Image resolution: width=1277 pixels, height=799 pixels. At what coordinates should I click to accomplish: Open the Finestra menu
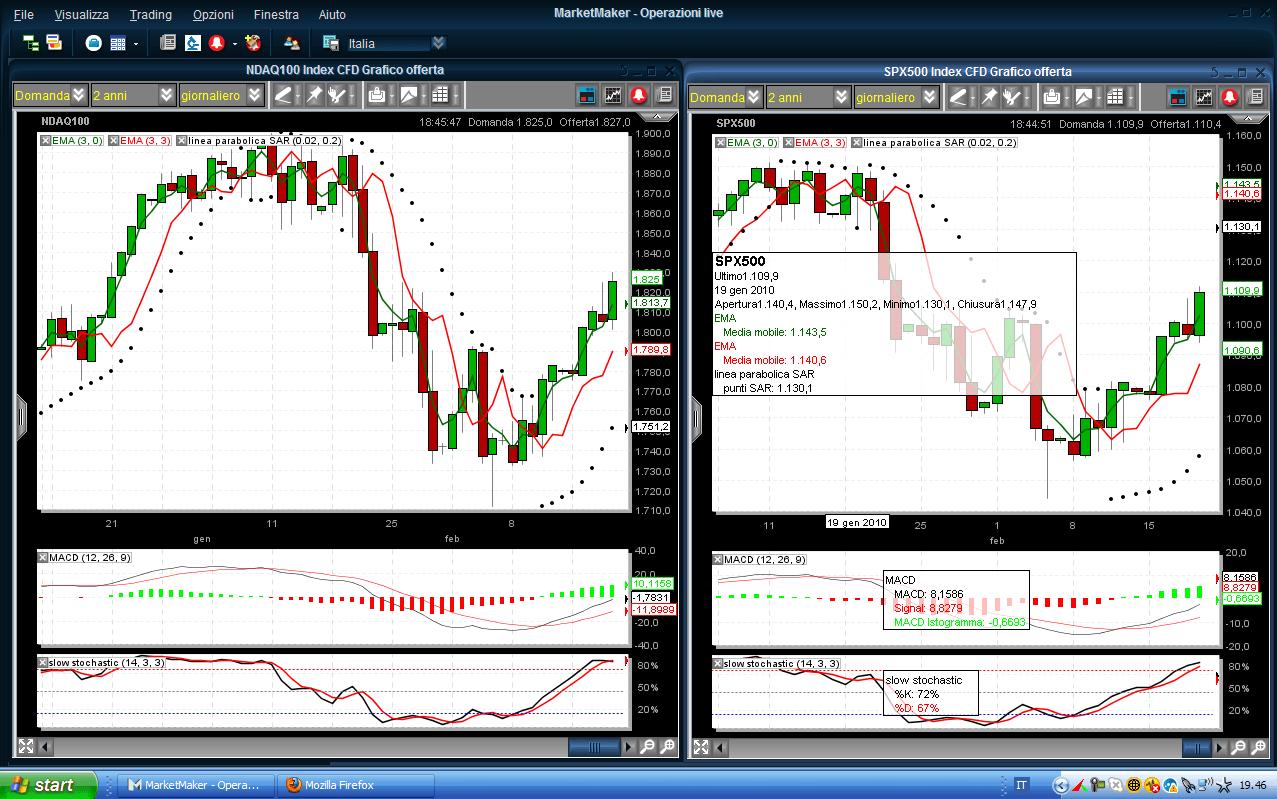[x=276, y=15]
